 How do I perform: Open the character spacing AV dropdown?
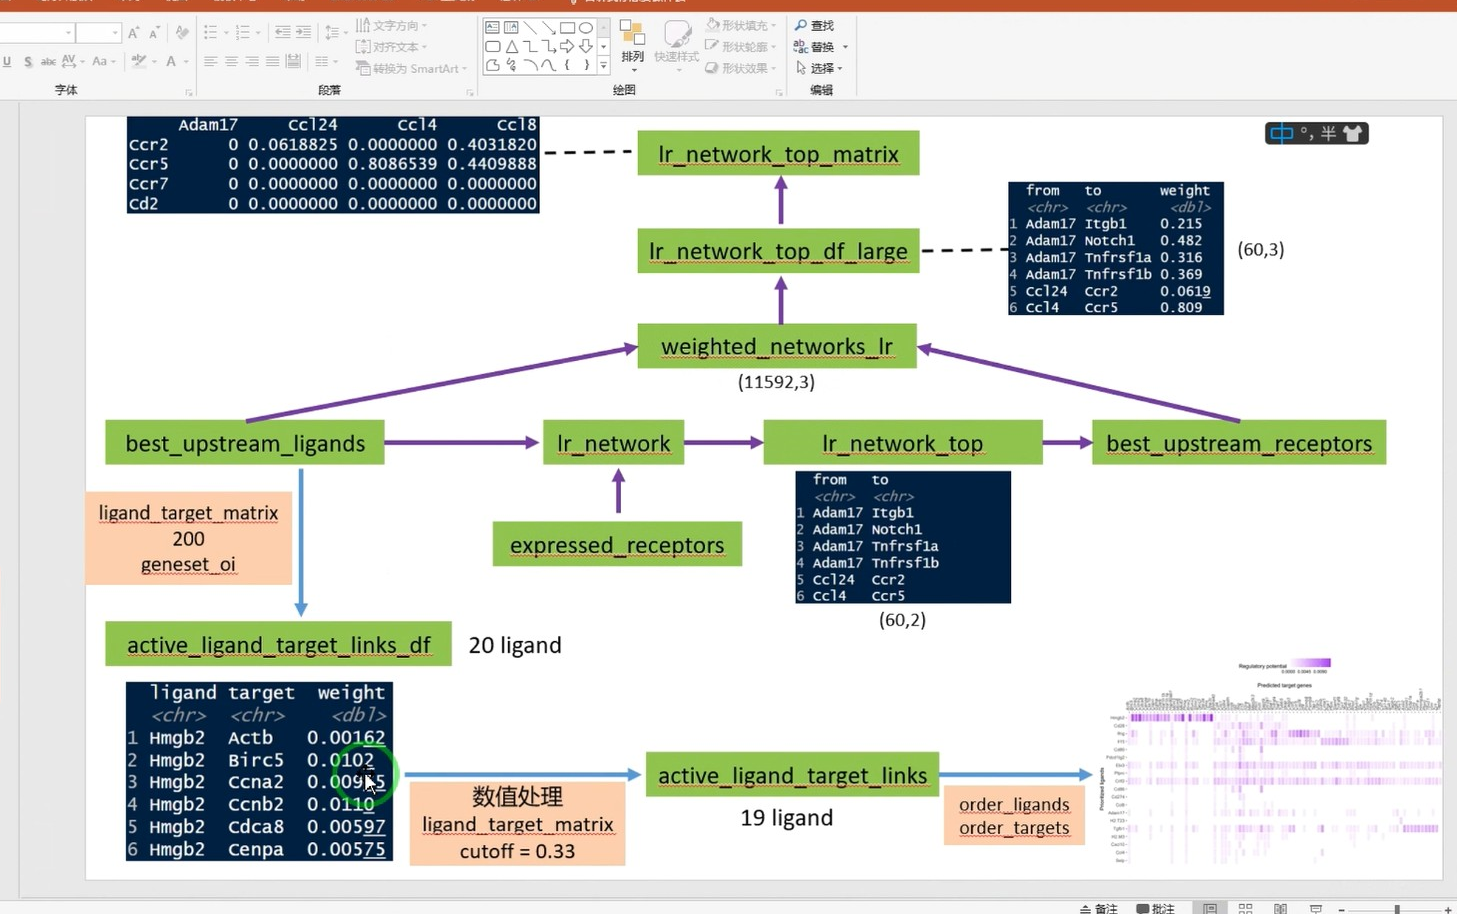73,61
